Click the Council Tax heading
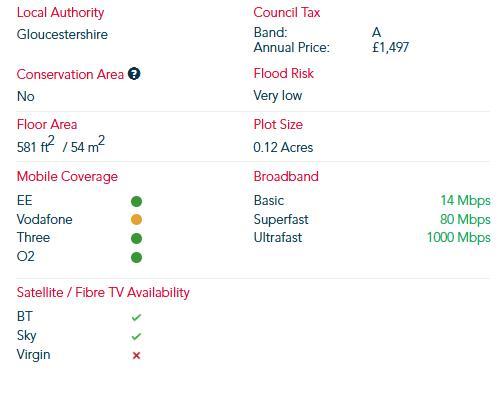This screenshot has width=500, height=402. point(287,12)
